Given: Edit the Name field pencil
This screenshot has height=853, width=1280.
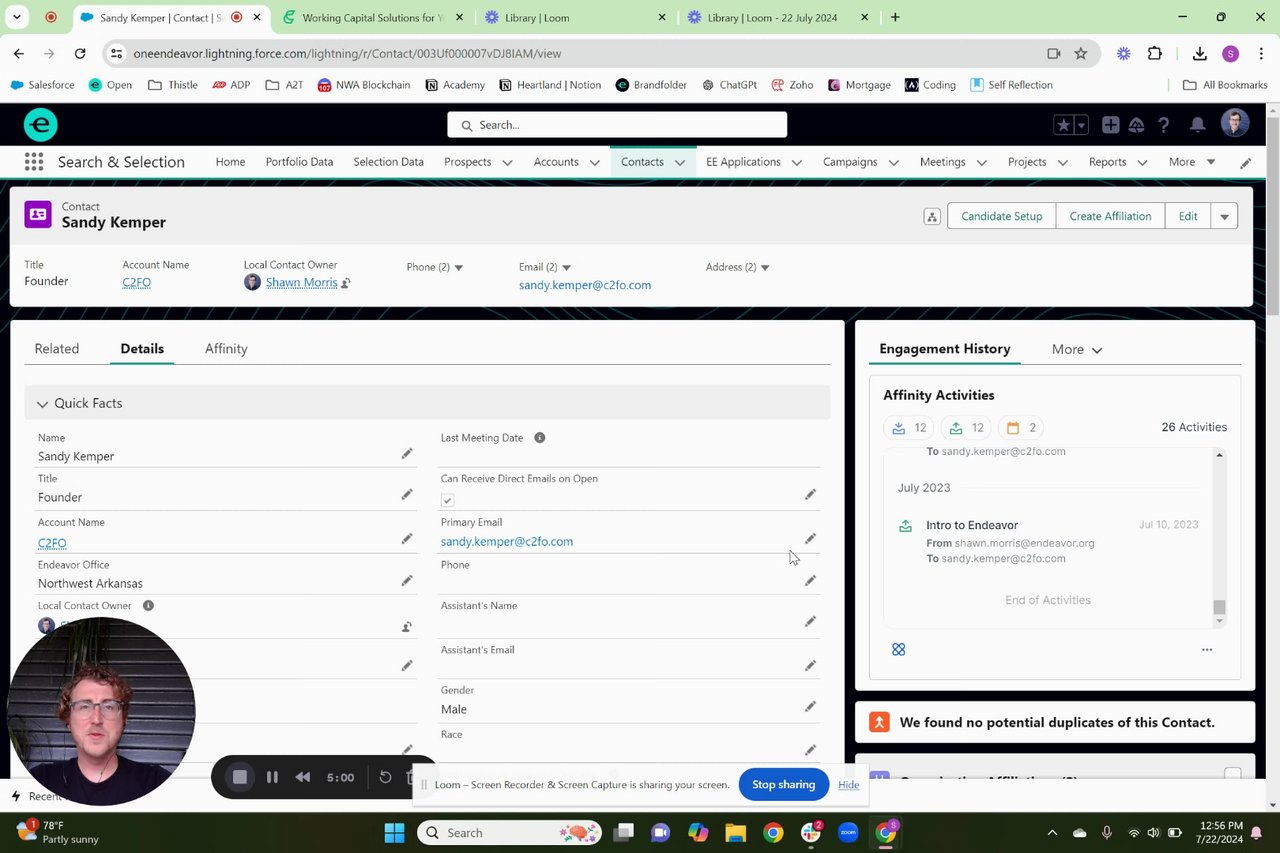Looking at the screenshot, I should tap(407, 454).
